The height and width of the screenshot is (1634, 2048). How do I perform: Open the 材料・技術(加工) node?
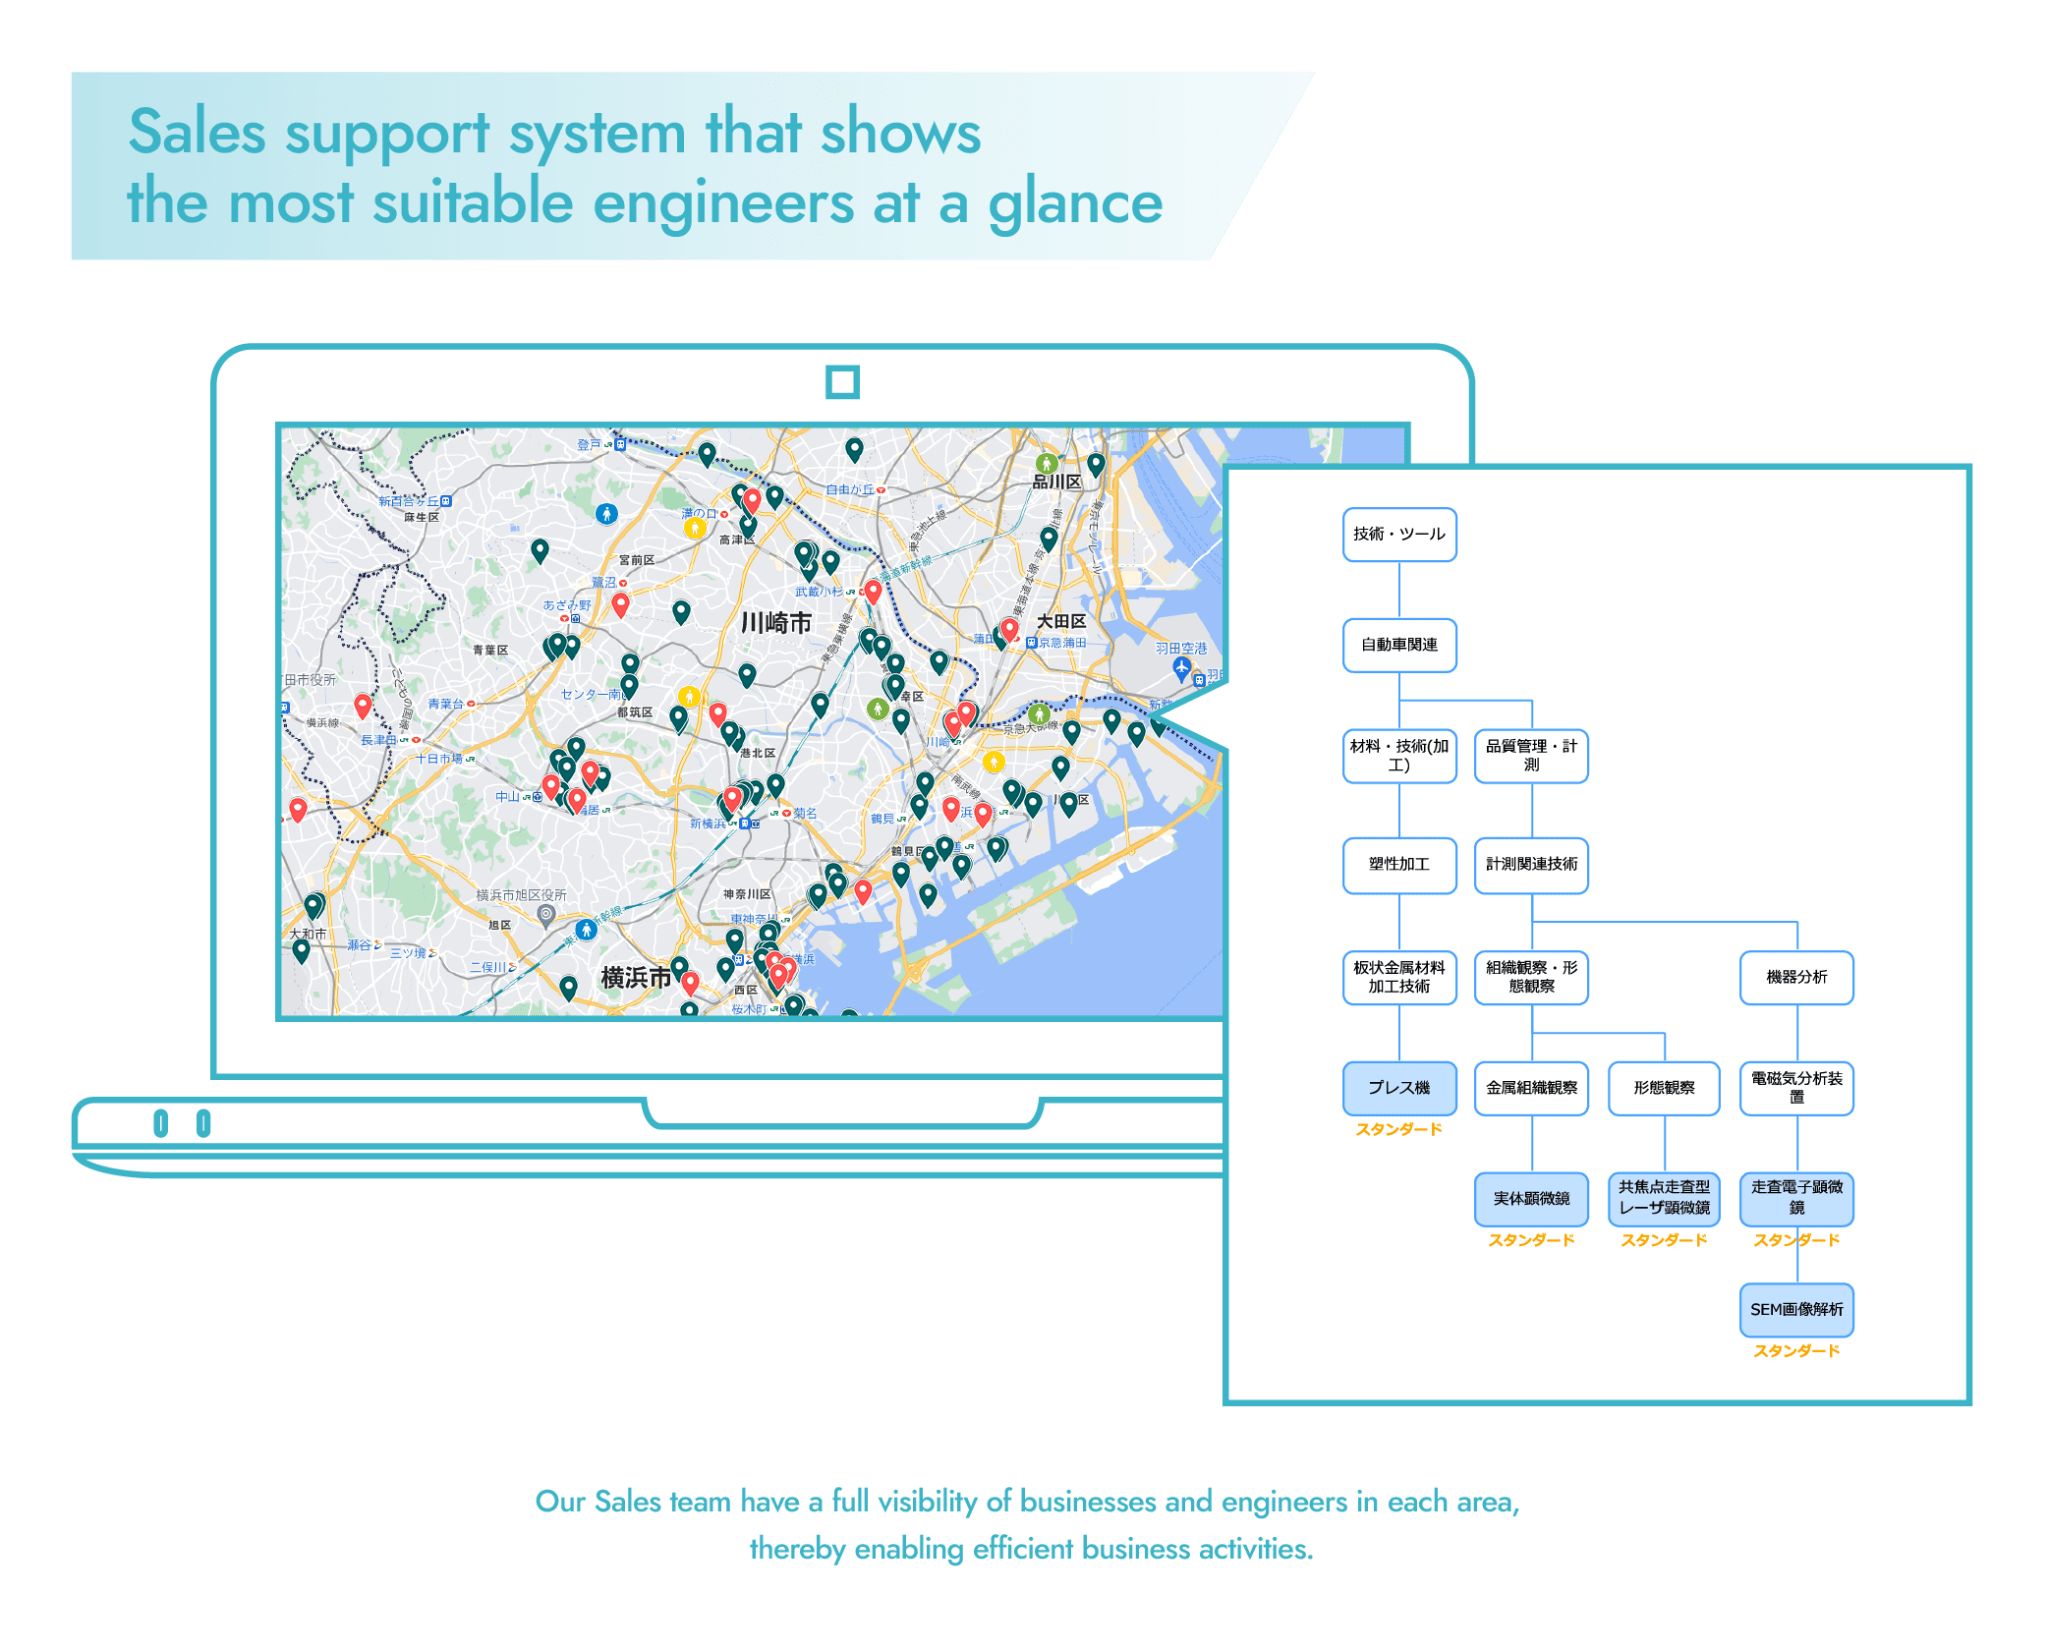[1398, 755]
